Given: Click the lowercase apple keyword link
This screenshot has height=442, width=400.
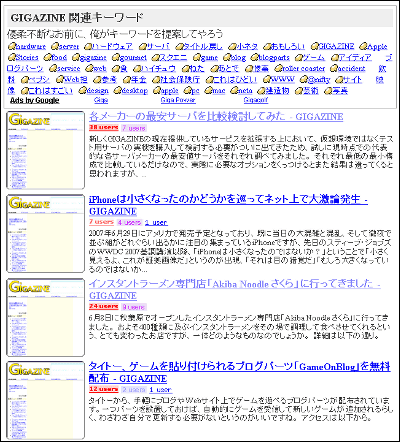Looking at the screenshot, I should pyautogui.click(x=170, y=91).
